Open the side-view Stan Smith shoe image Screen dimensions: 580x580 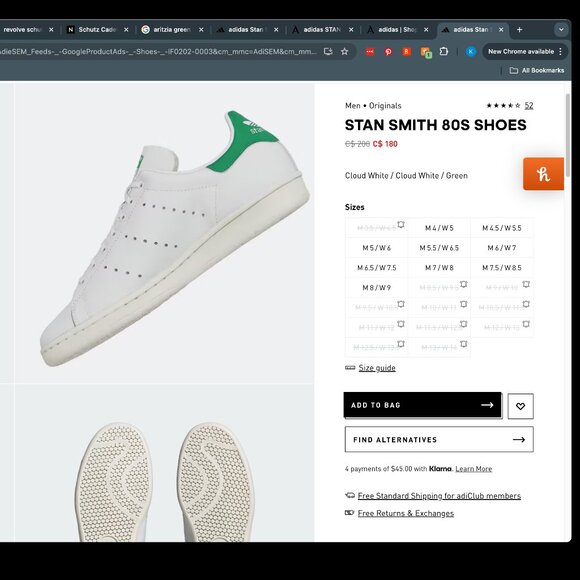[x=165, y=234]
